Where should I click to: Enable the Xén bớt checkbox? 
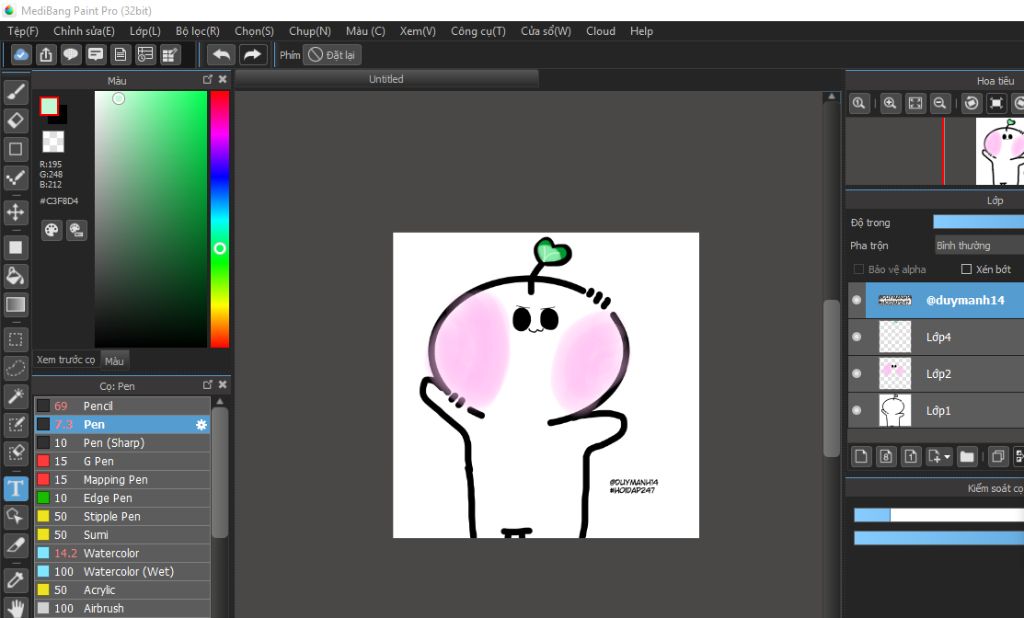[966, 269]
